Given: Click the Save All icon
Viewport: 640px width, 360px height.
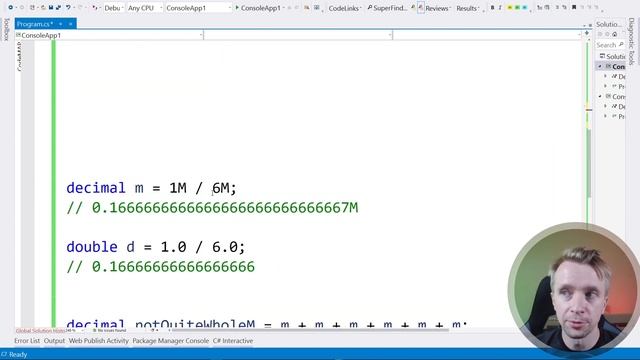Looking at the screenshot, I should point(58,7).
